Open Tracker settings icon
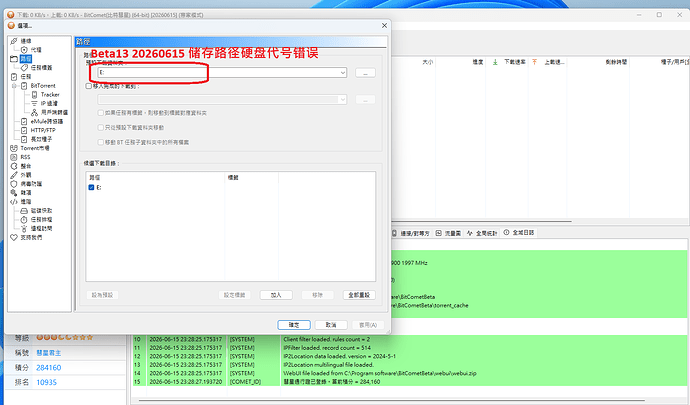Viewport: 690px width, 405px height. click(34, 94)
